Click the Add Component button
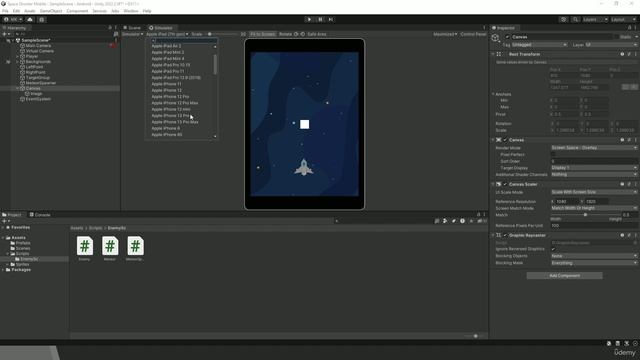This screenshot has width=640, height=360. pyautogui.click(x=564, y=276)
